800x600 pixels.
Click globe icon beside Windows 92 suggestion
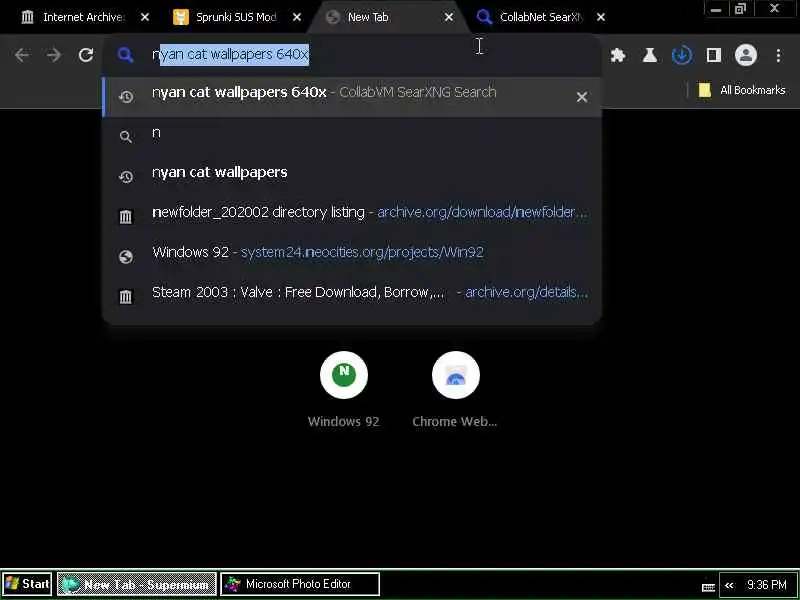pos(126,256)
